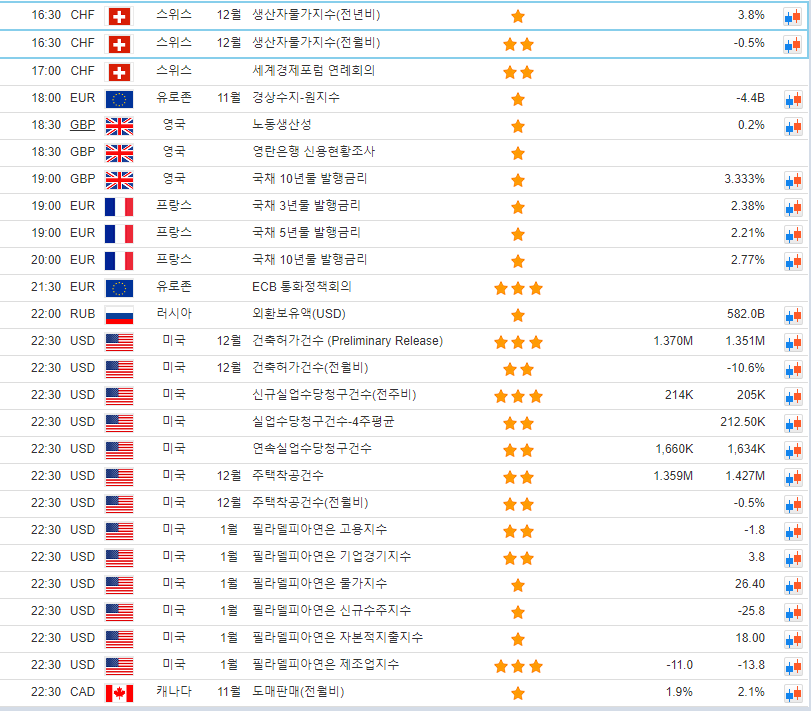The height and width of the screenshot is (711, 811).
Task: Click chart icon for 필라델피아연은 물가지수 row
Action: pyautogui.click(x=792, y=585)
